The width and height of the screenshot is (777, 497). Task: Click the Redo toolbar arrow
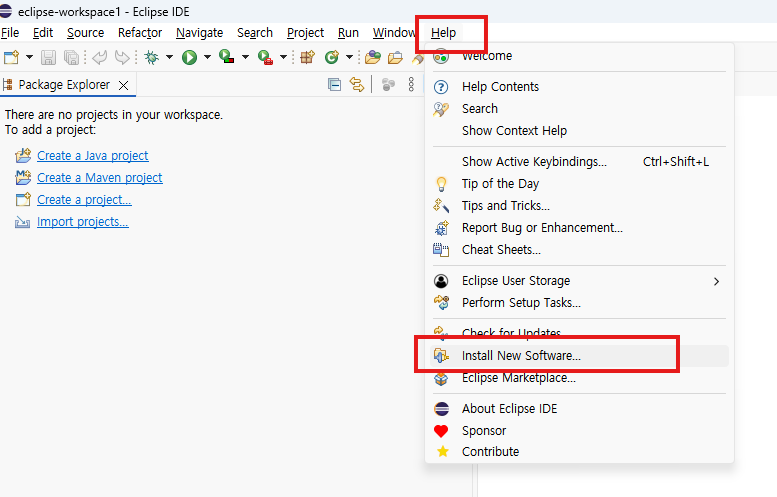(x=122, y=57)
